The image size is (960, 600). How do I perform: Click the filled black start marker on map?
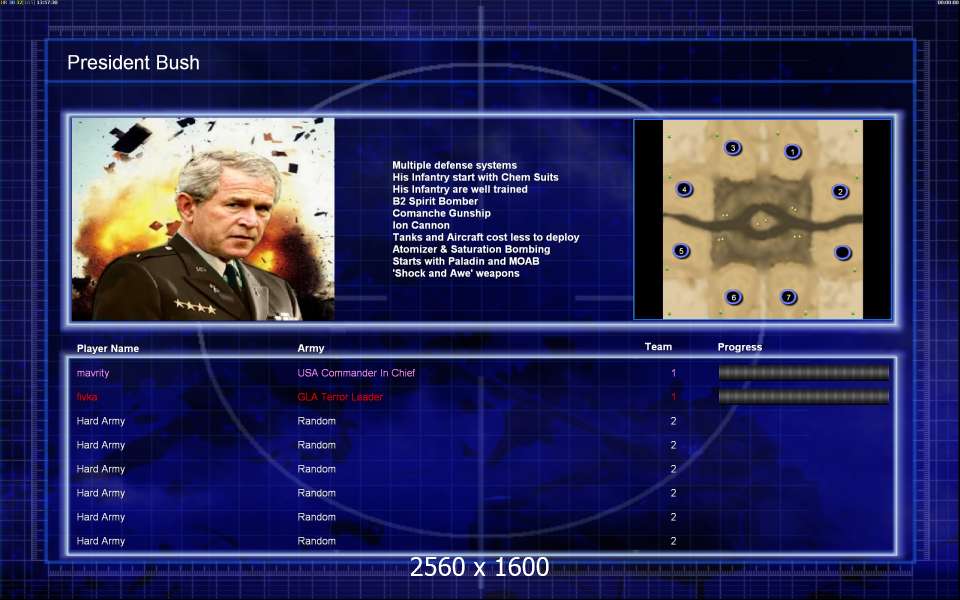tap(842, 252)
